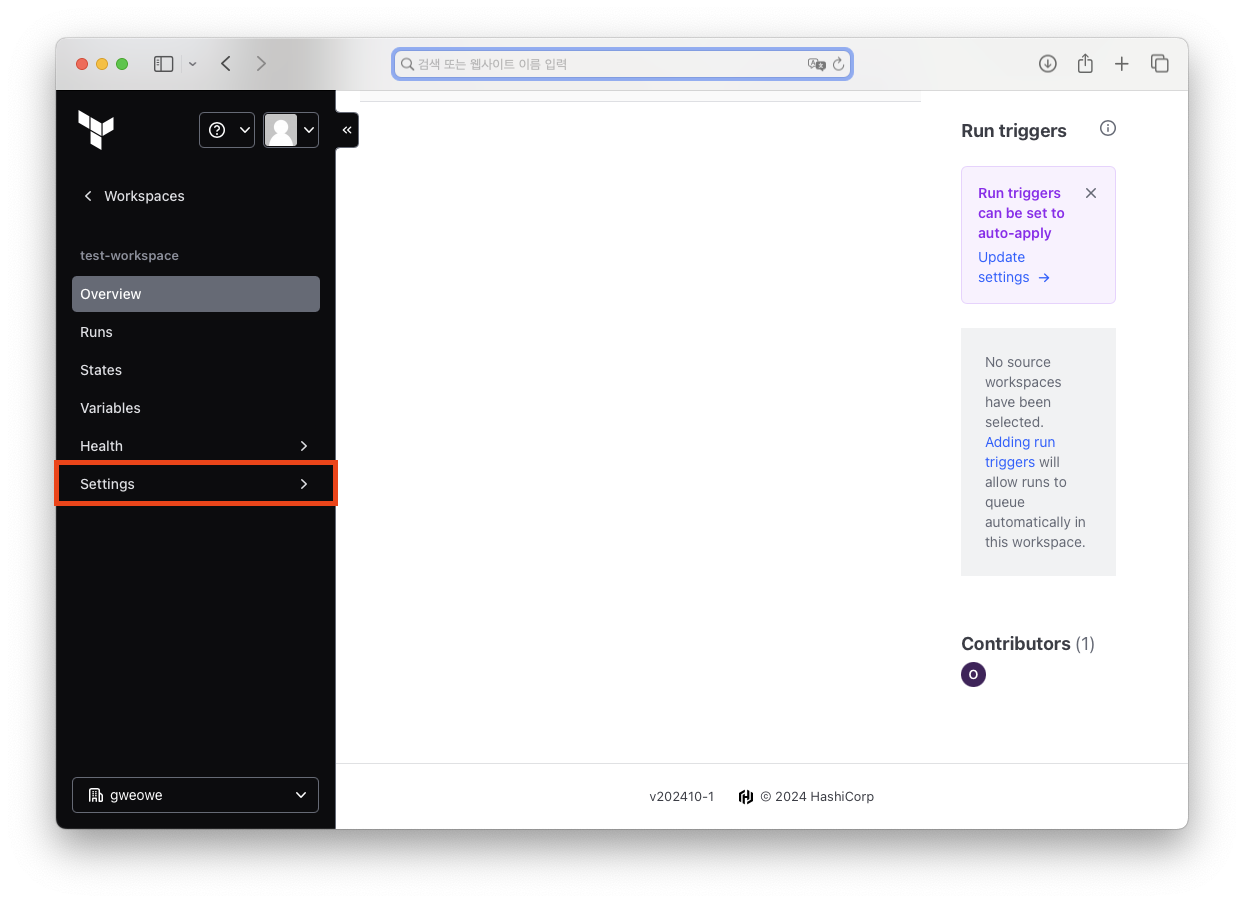Open the Runs page
The image size is (1244, 903).
point(196,332)
